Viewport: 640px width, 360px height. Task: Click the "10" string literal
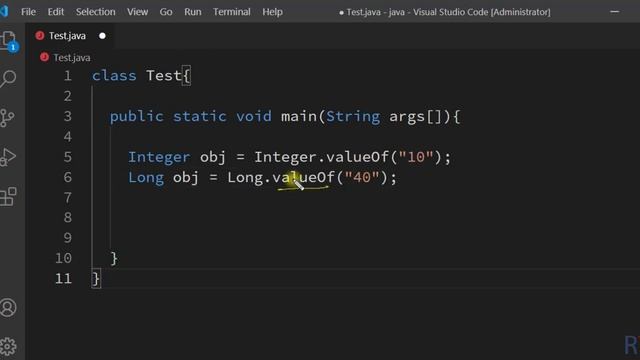point(416,157)
